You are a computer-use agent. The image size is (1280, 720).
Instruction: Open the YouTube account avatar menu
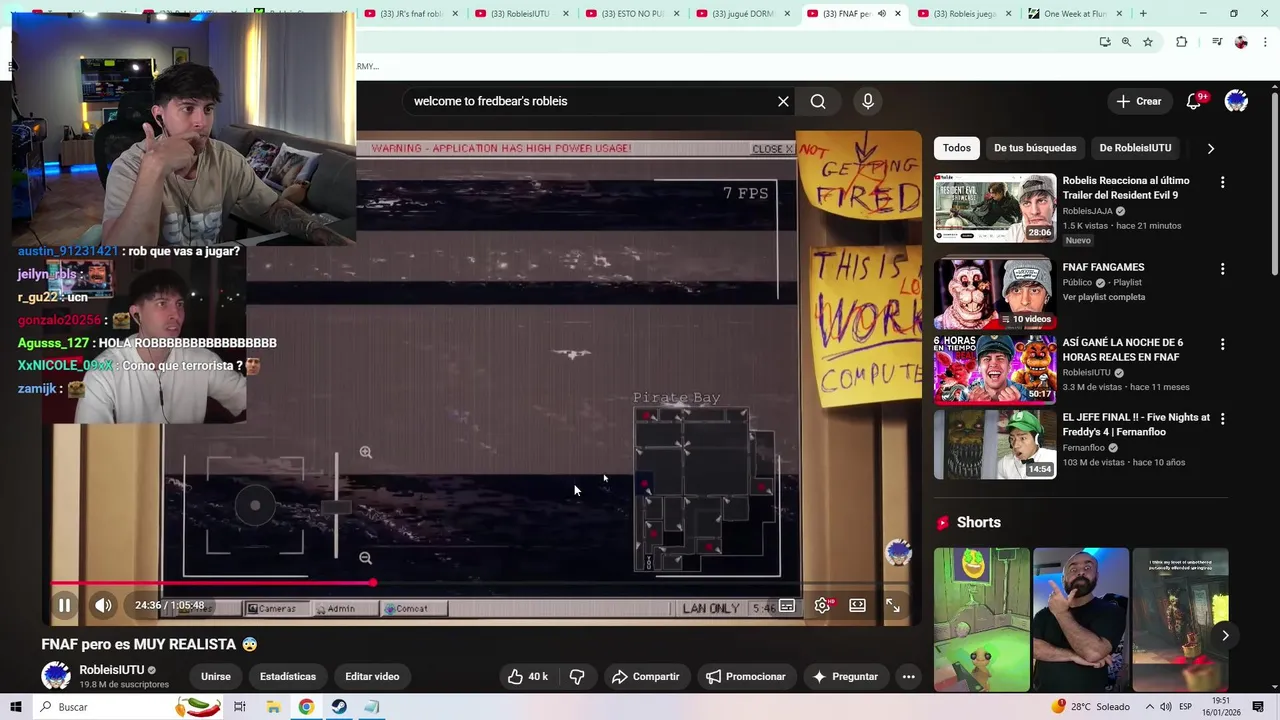[1236, 101]
